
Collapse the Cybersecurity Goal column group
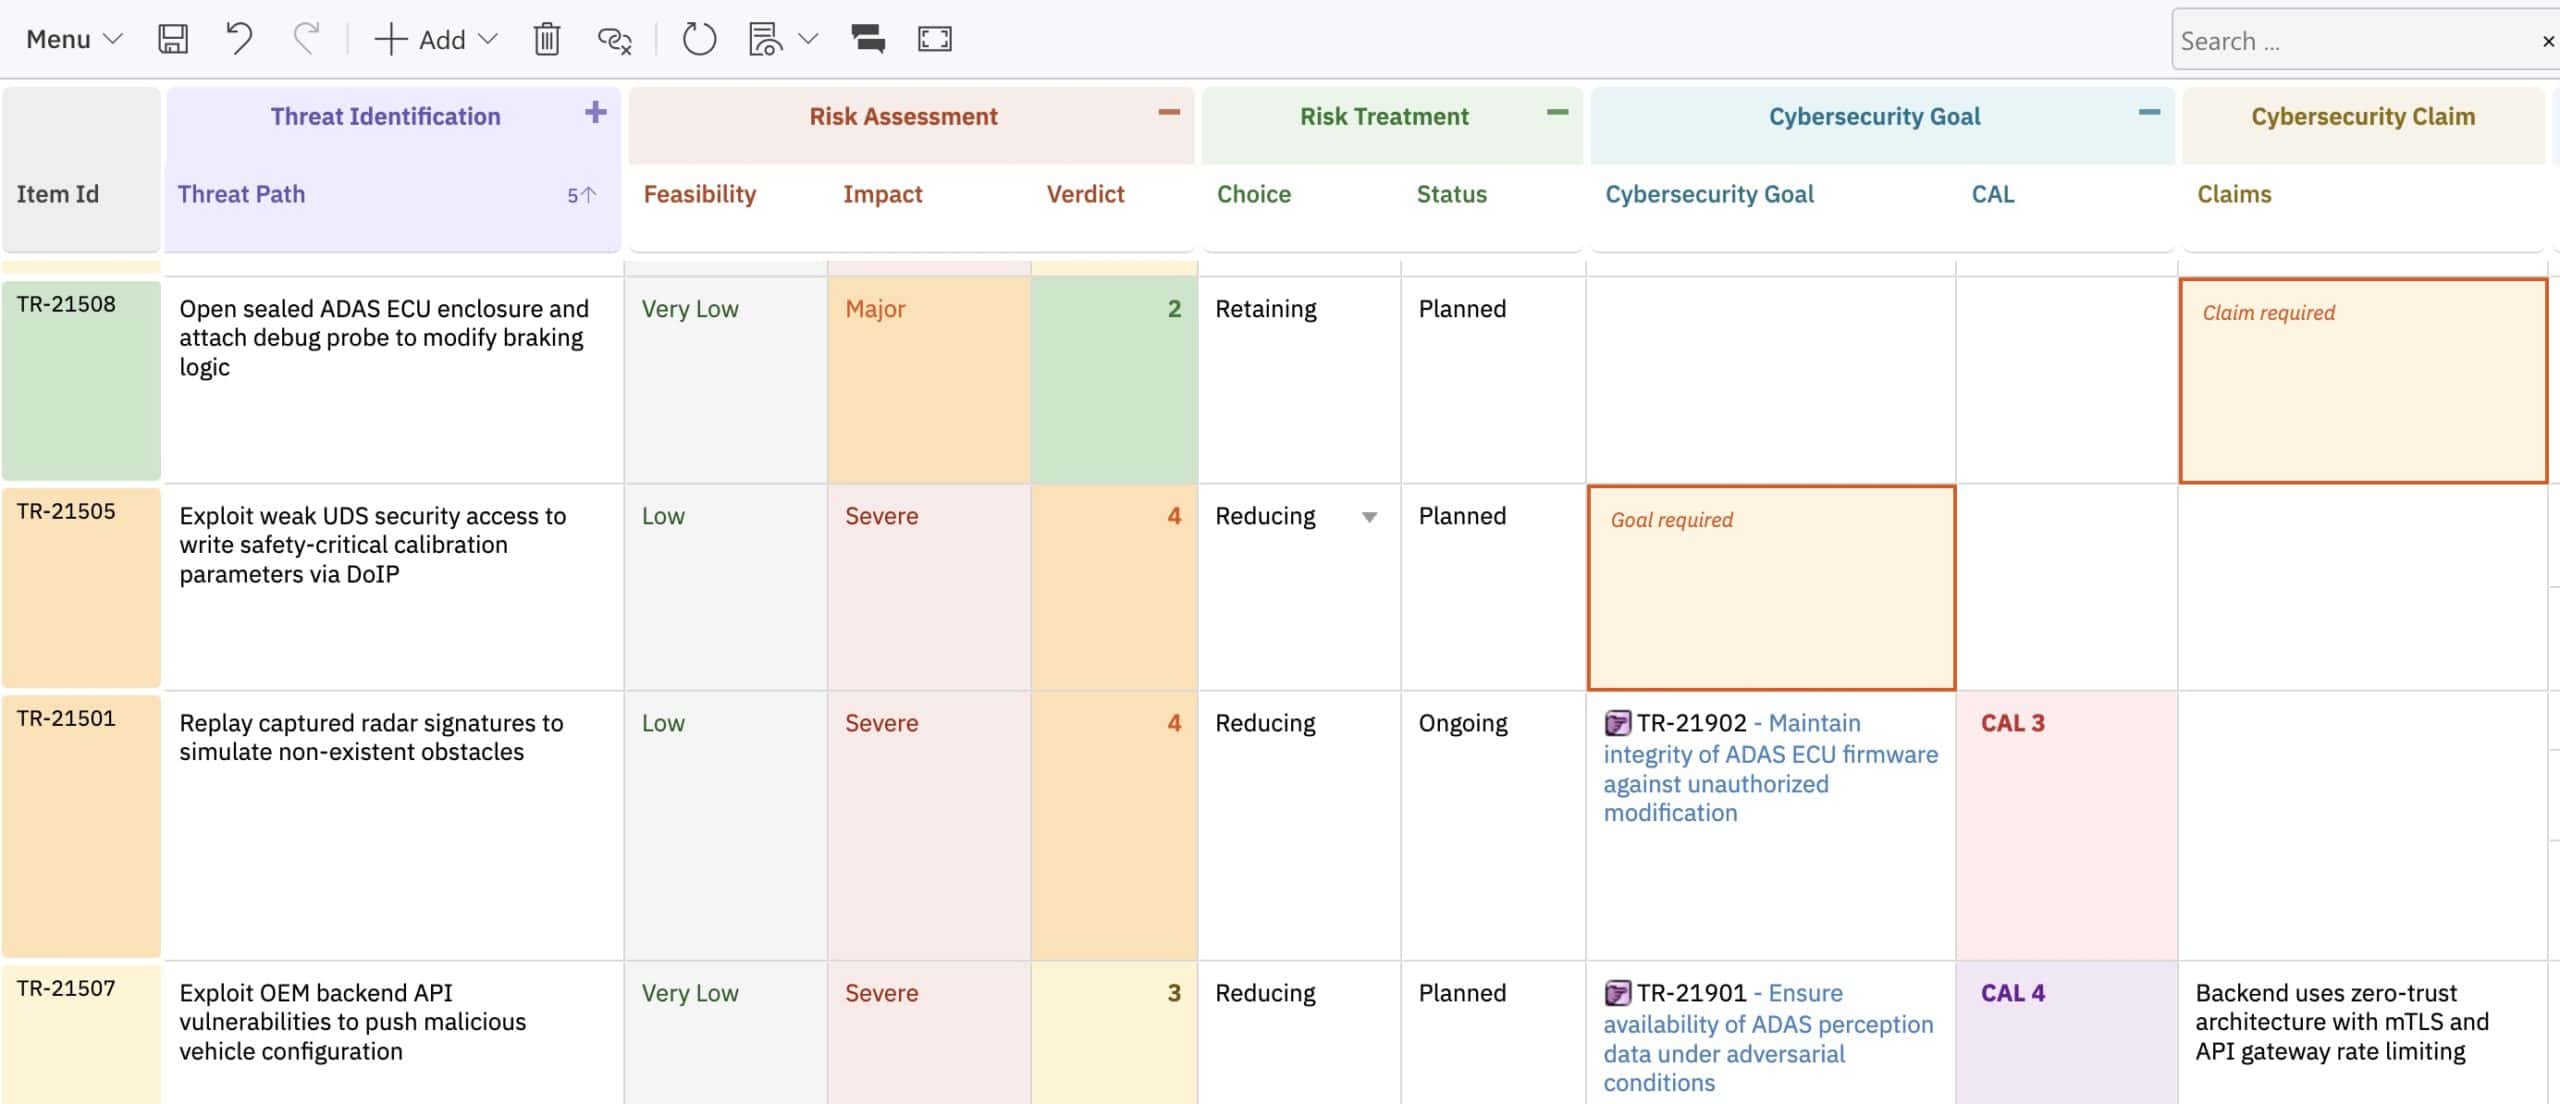tap(2149, 112)
